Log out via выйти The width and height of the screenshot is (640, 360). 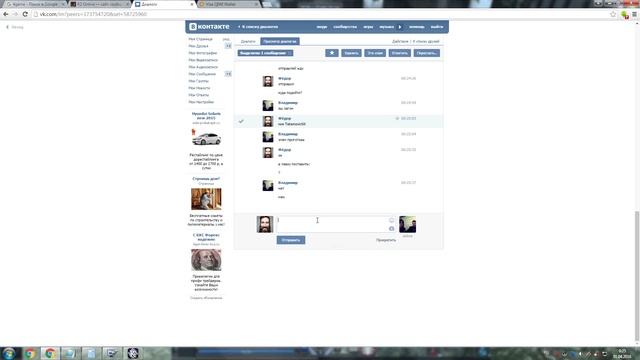437,27
